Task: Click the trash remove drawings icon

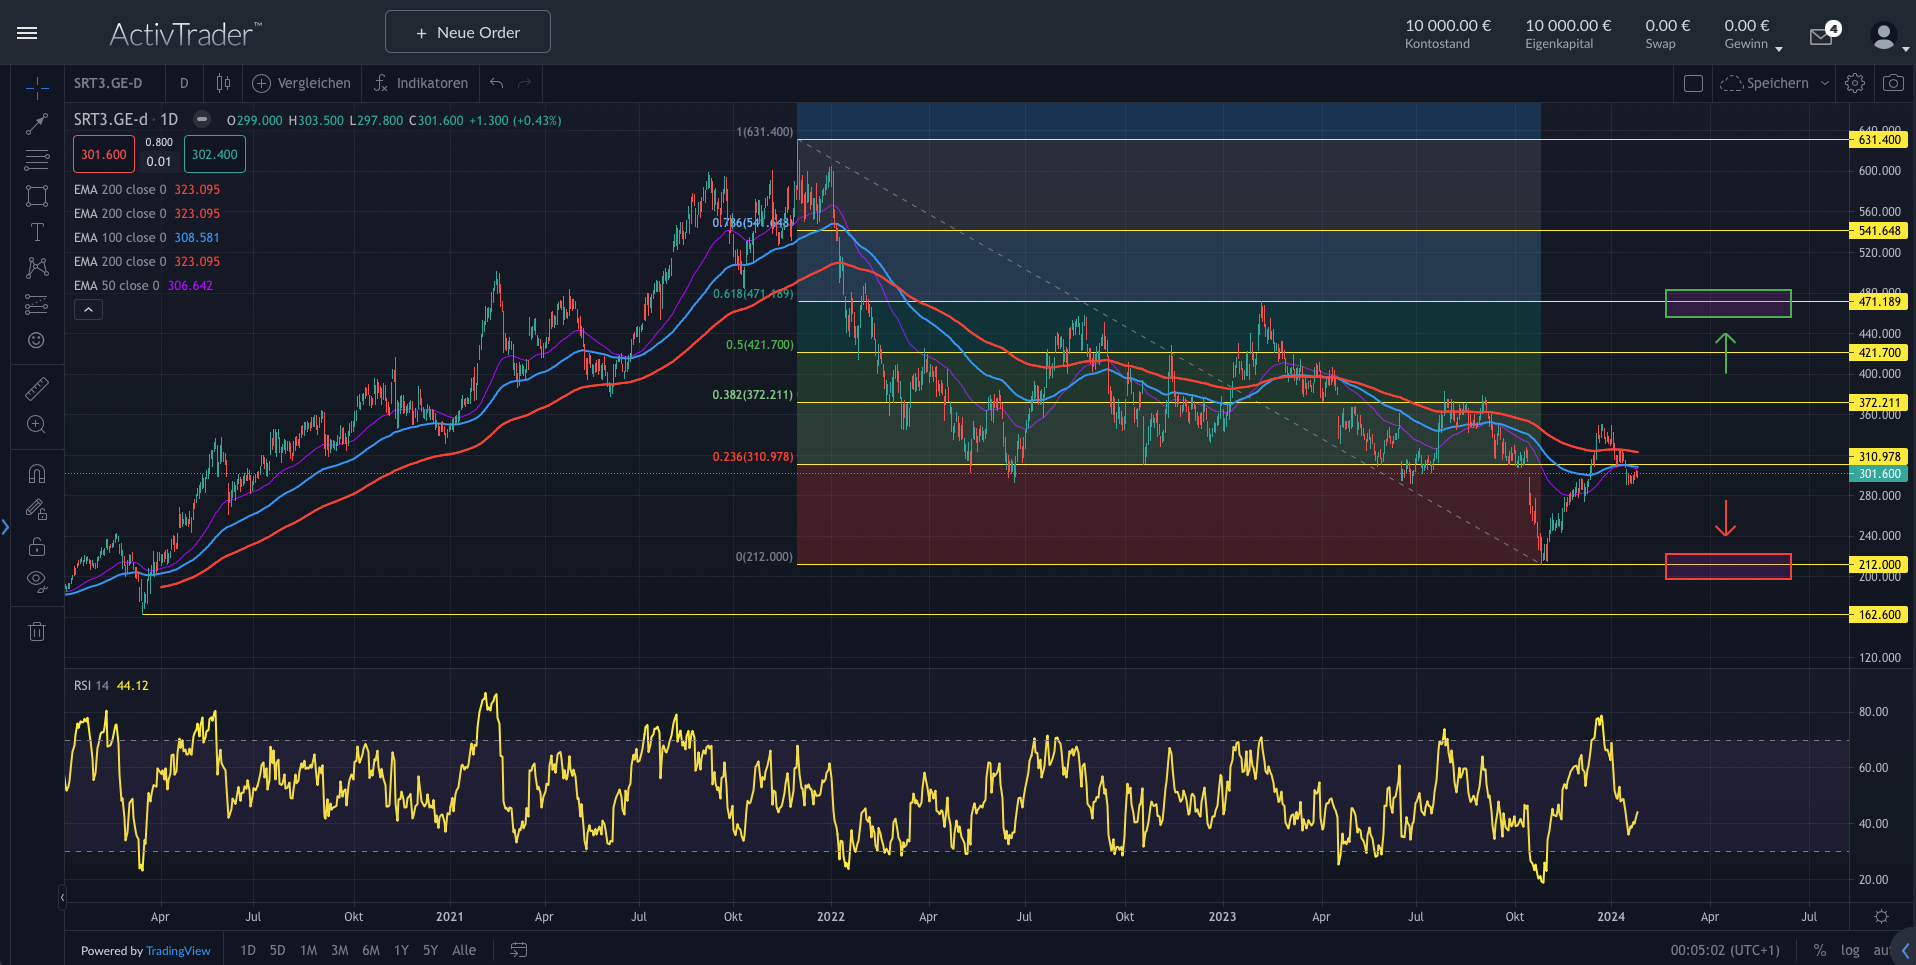Action: (37, 631)
